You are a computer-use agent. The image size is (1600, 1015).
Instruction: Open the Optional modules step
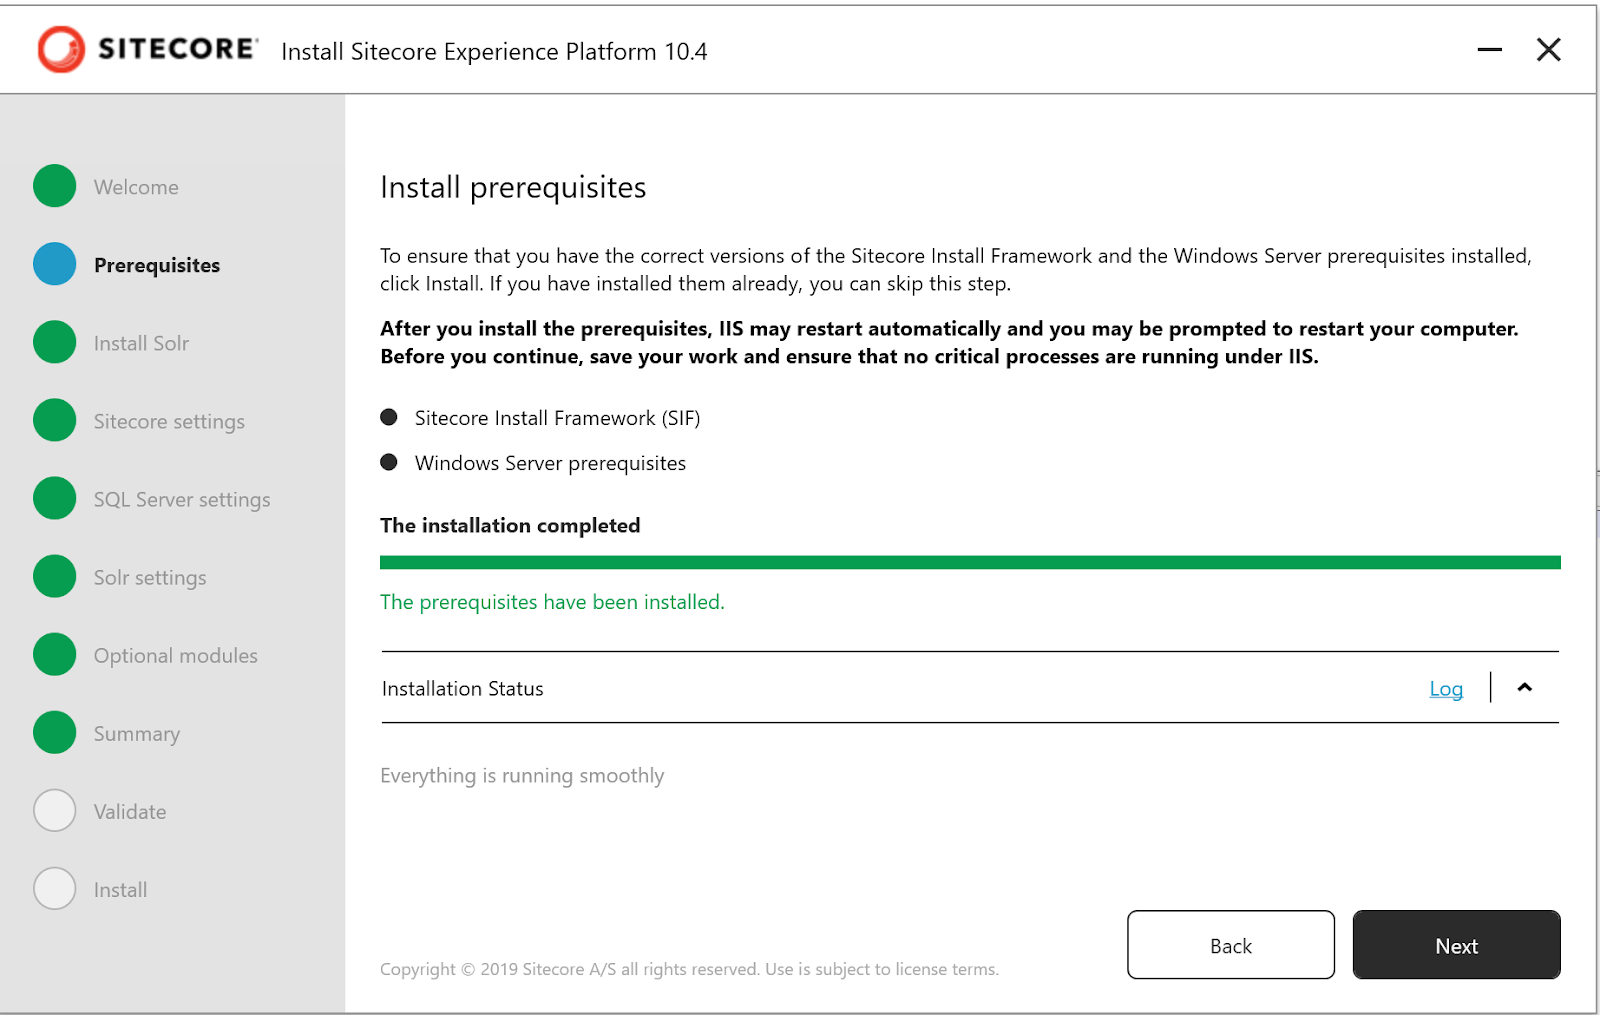click(176, 656)
